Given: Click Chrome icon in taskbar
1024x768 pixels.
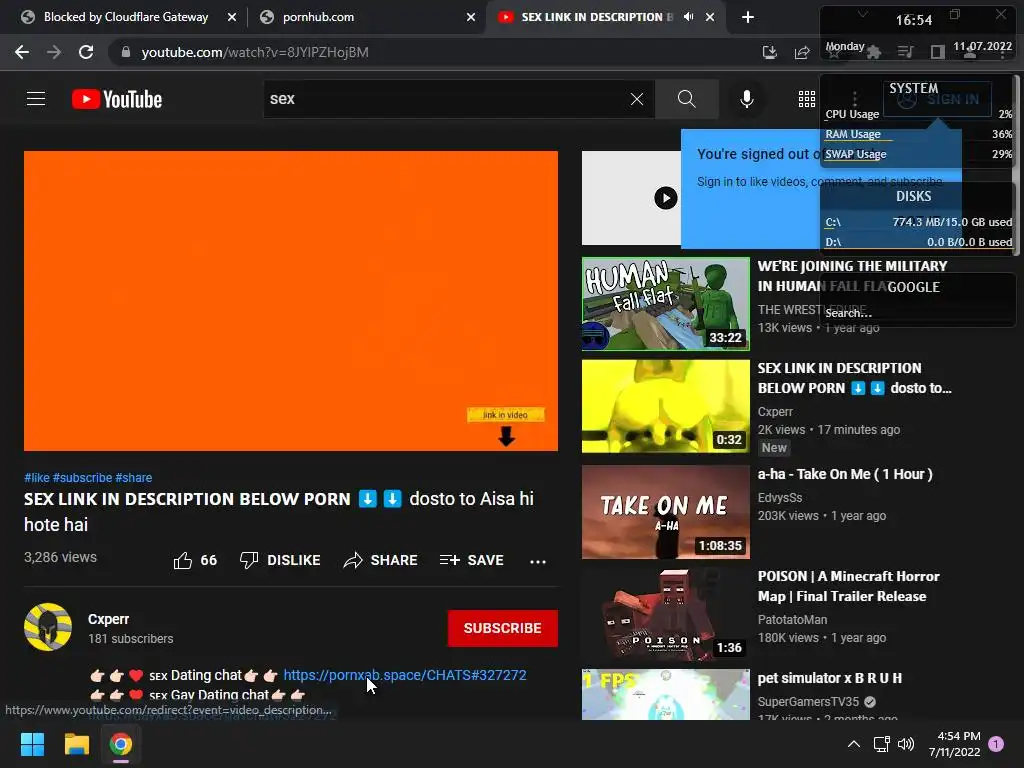Looking at the screenshot, I should (121, 744).
